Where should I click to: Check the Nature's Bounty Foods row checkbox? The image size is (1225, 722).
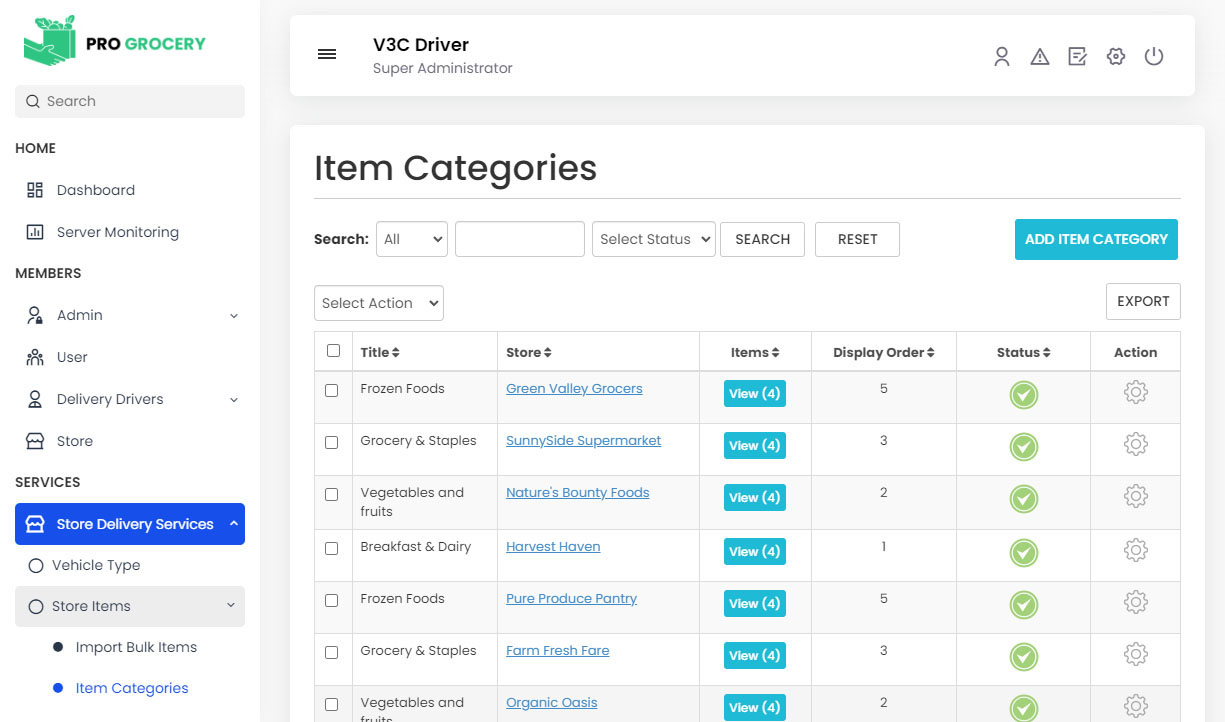332,495
